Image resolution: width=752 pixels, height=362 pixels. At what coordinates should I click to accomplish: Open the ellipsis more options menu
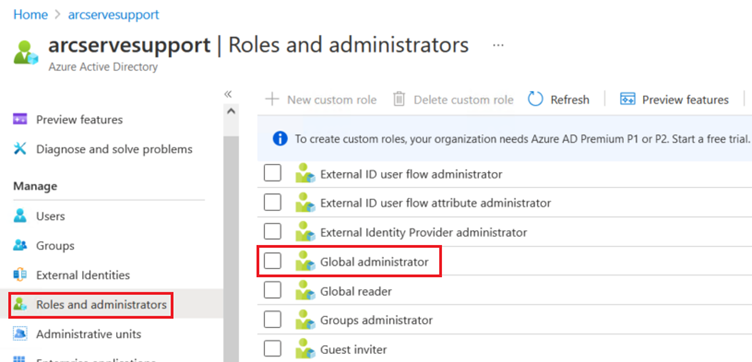(498, 46)
